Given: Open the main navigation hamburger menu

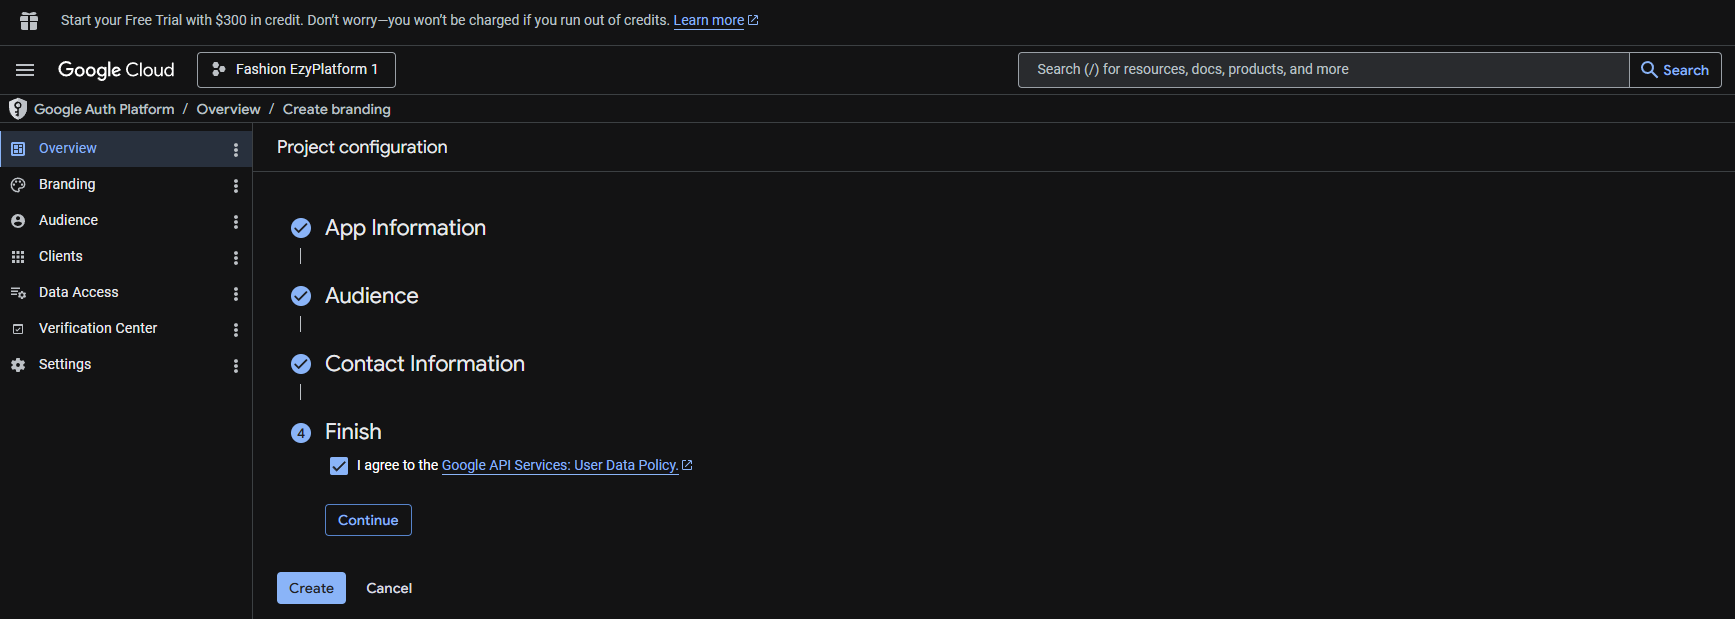Looking at the screenshot, I should coord(25,70).
